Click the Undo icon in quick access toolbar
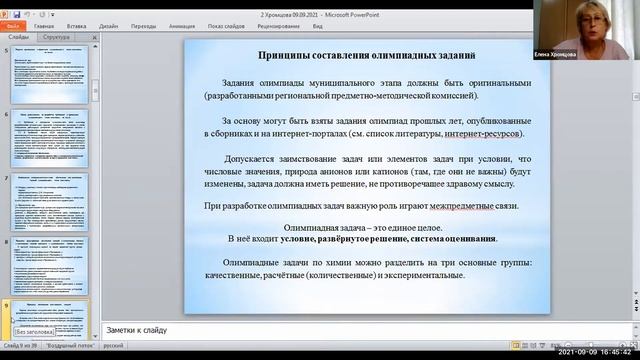Image resolution: width=640 pixels, height=360 pixels. click(x=28, y=15)
